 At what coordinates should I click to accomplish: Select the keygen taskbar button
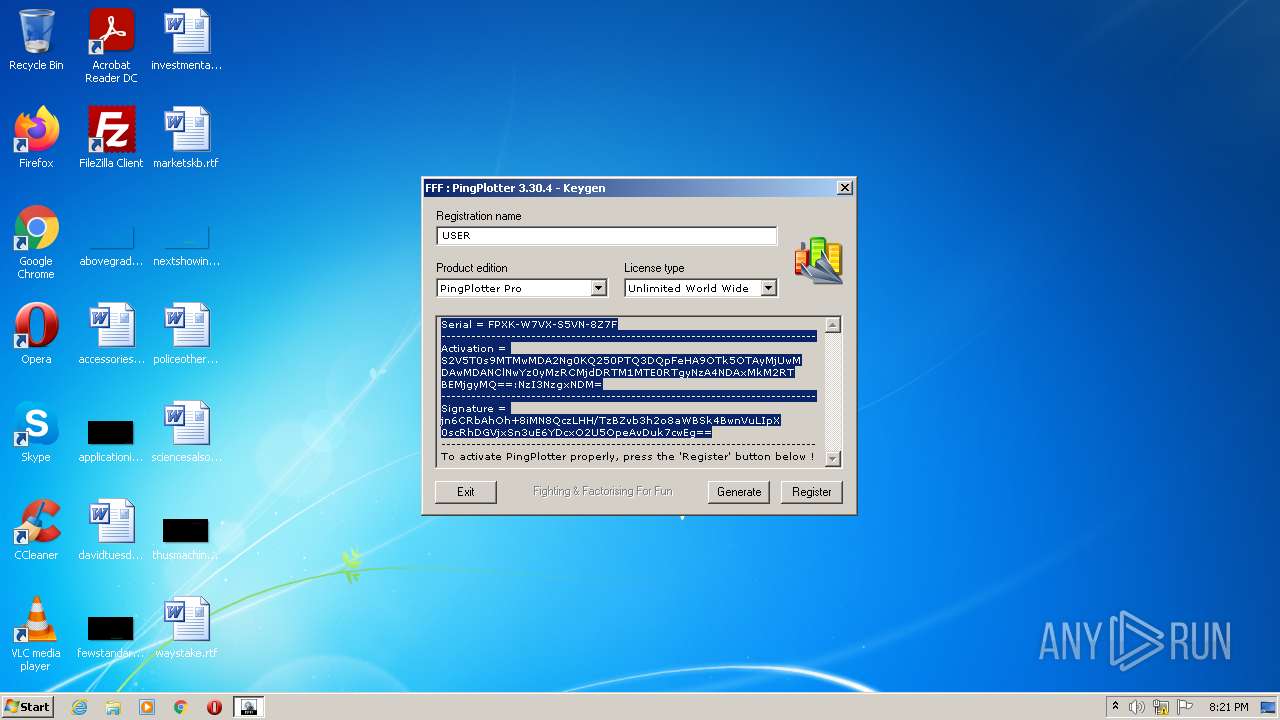[x=249, y=707]
